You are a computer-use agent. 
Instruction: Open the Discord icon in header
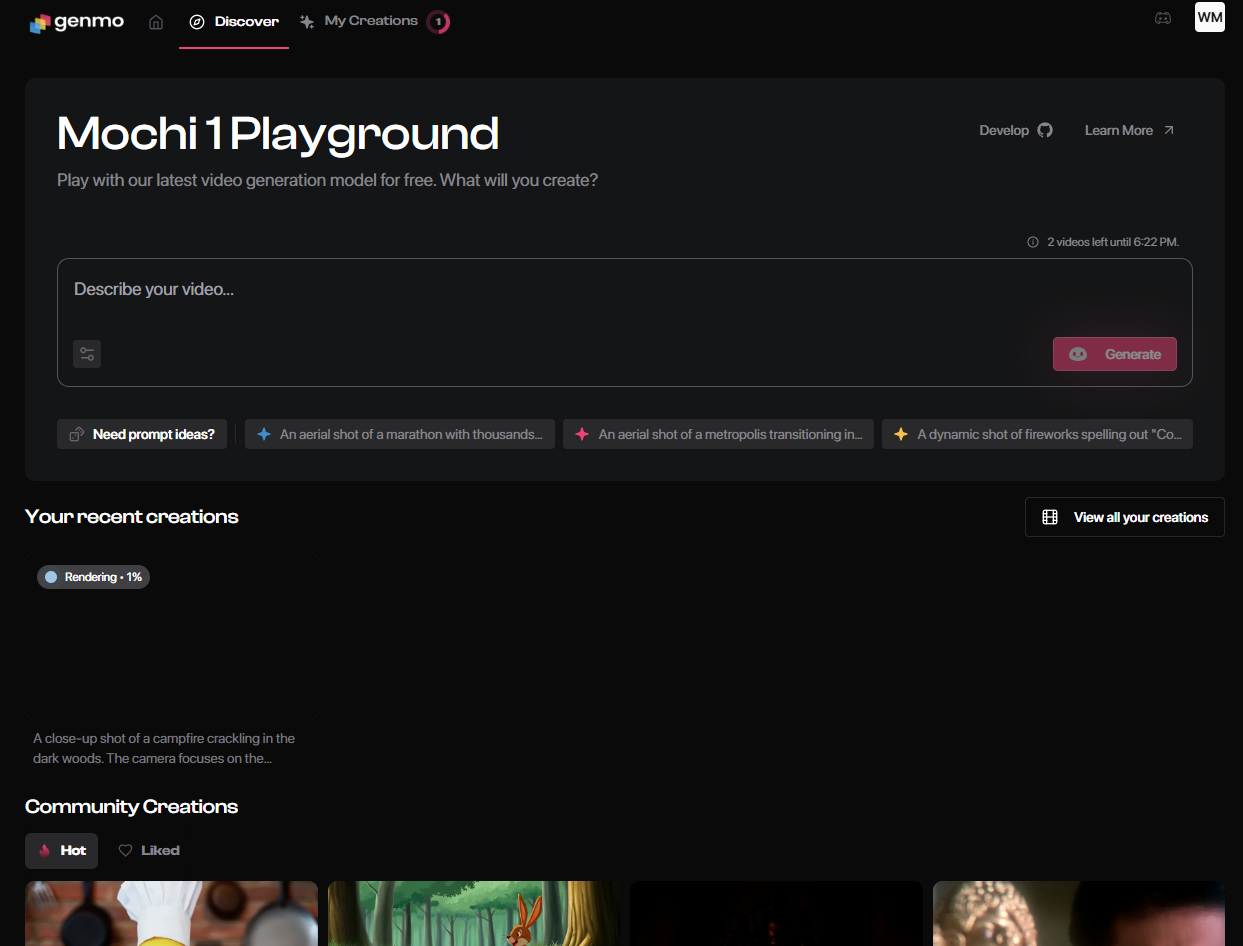pos(1162,18)
